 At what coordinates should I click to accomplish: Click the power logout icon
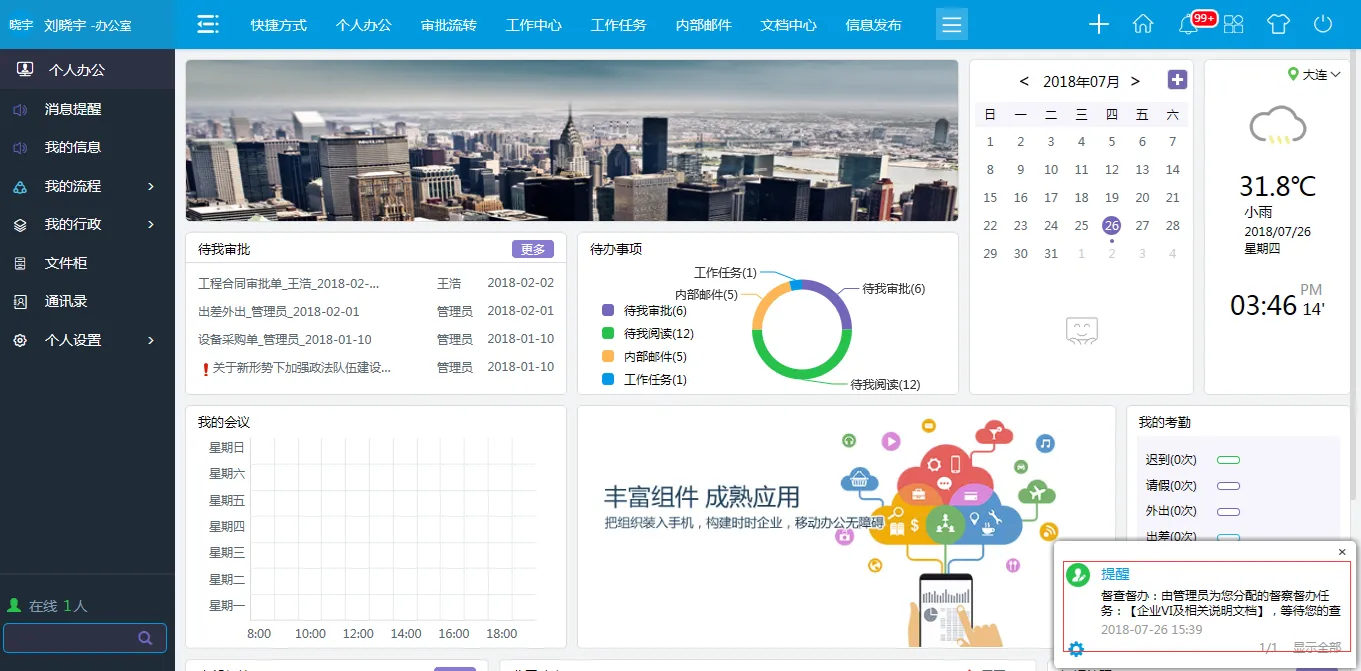coord(1323,25)
